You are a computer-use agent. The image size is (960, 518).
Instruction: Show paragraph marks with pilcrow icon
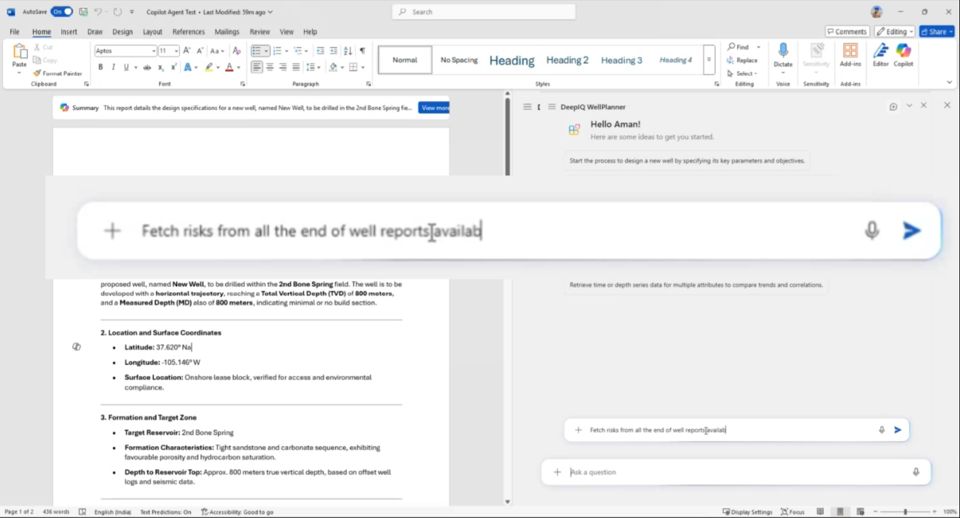(362, 50)
